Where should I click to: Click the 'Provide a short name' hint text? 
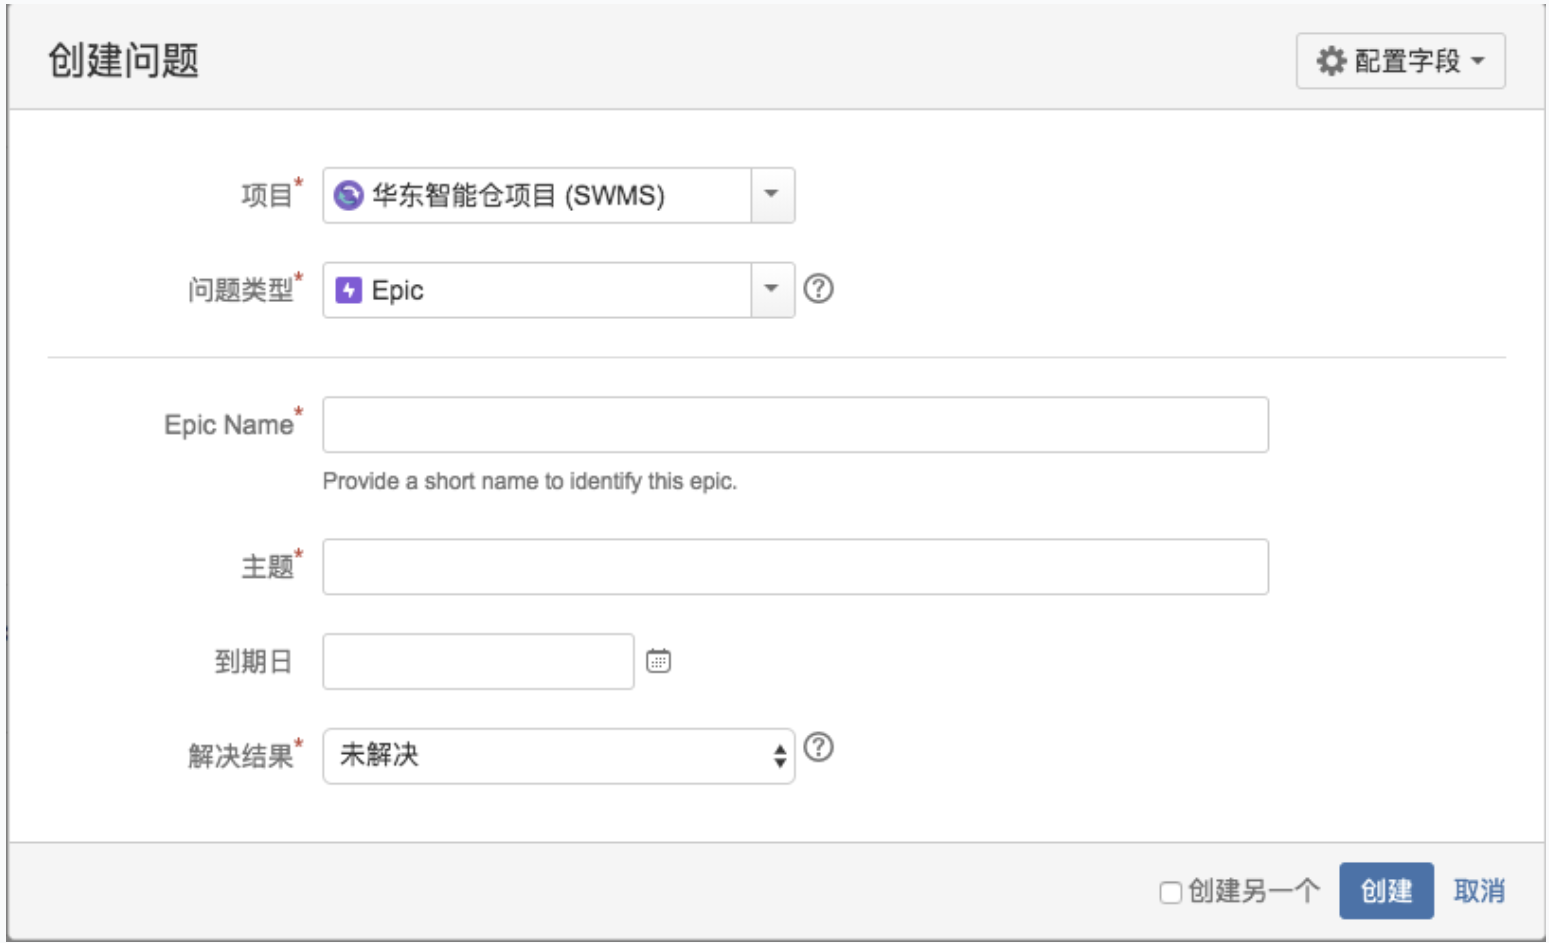[529, 481]
